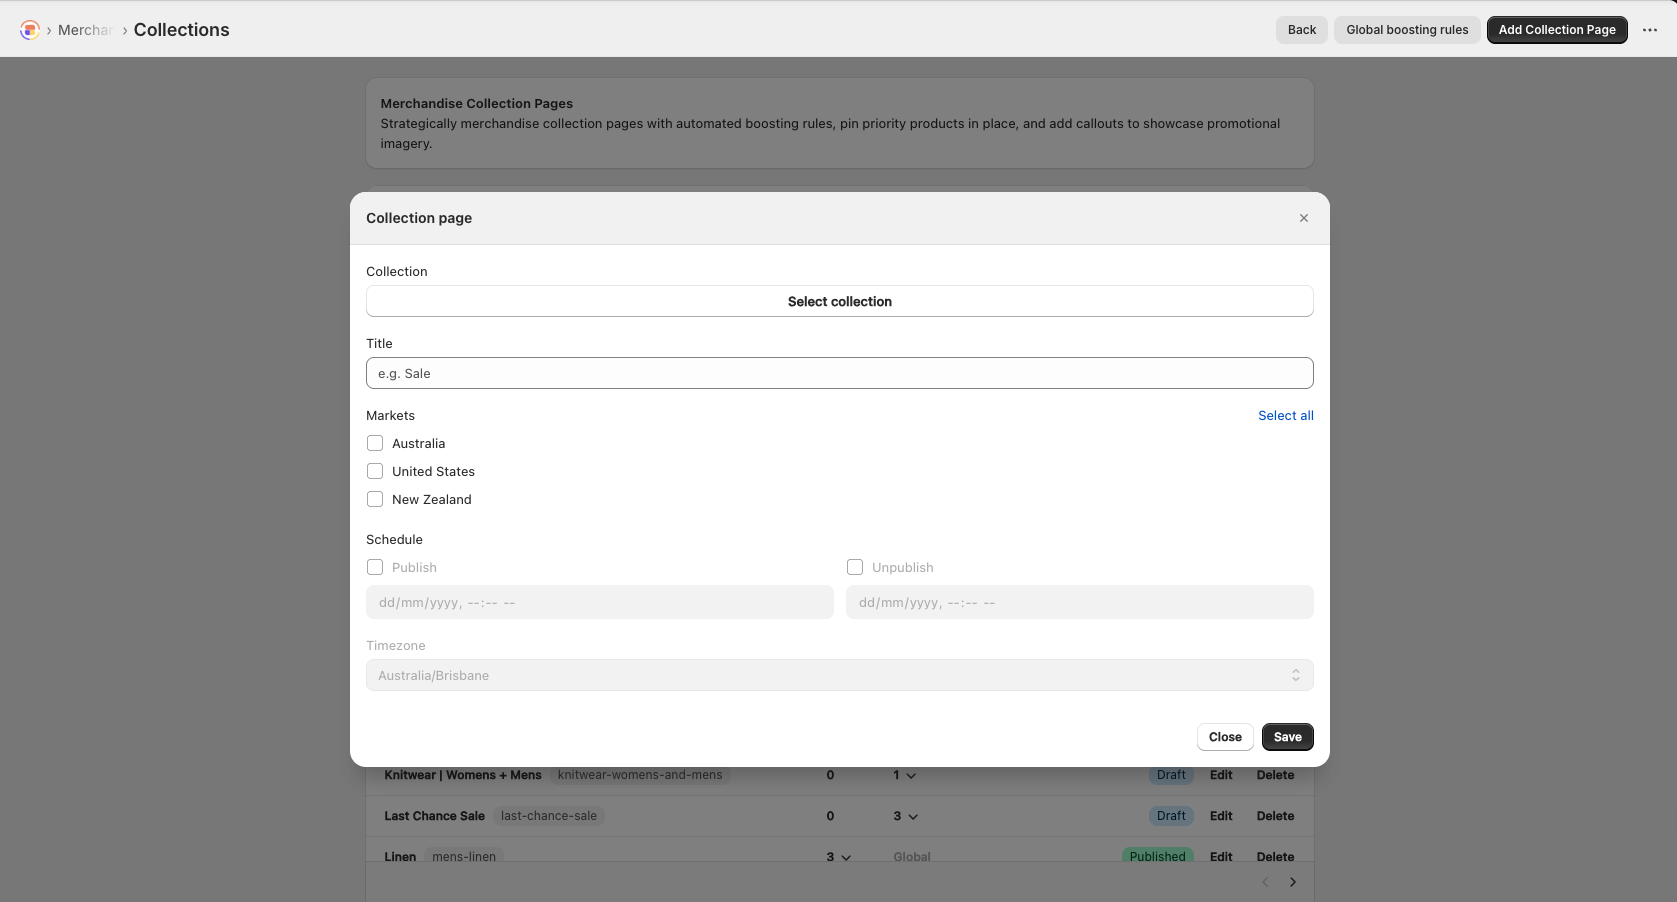
Task: Click the Add Collection Page button
Action: pos(1556,30)
